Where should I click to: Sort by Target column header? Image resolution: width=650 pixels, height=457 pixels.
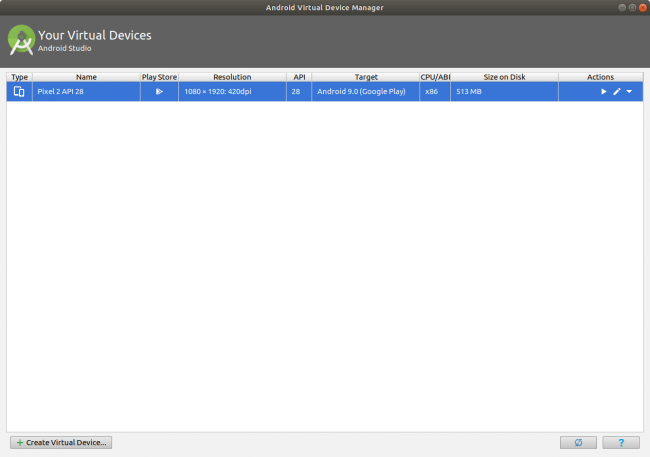tap(366, 77)
